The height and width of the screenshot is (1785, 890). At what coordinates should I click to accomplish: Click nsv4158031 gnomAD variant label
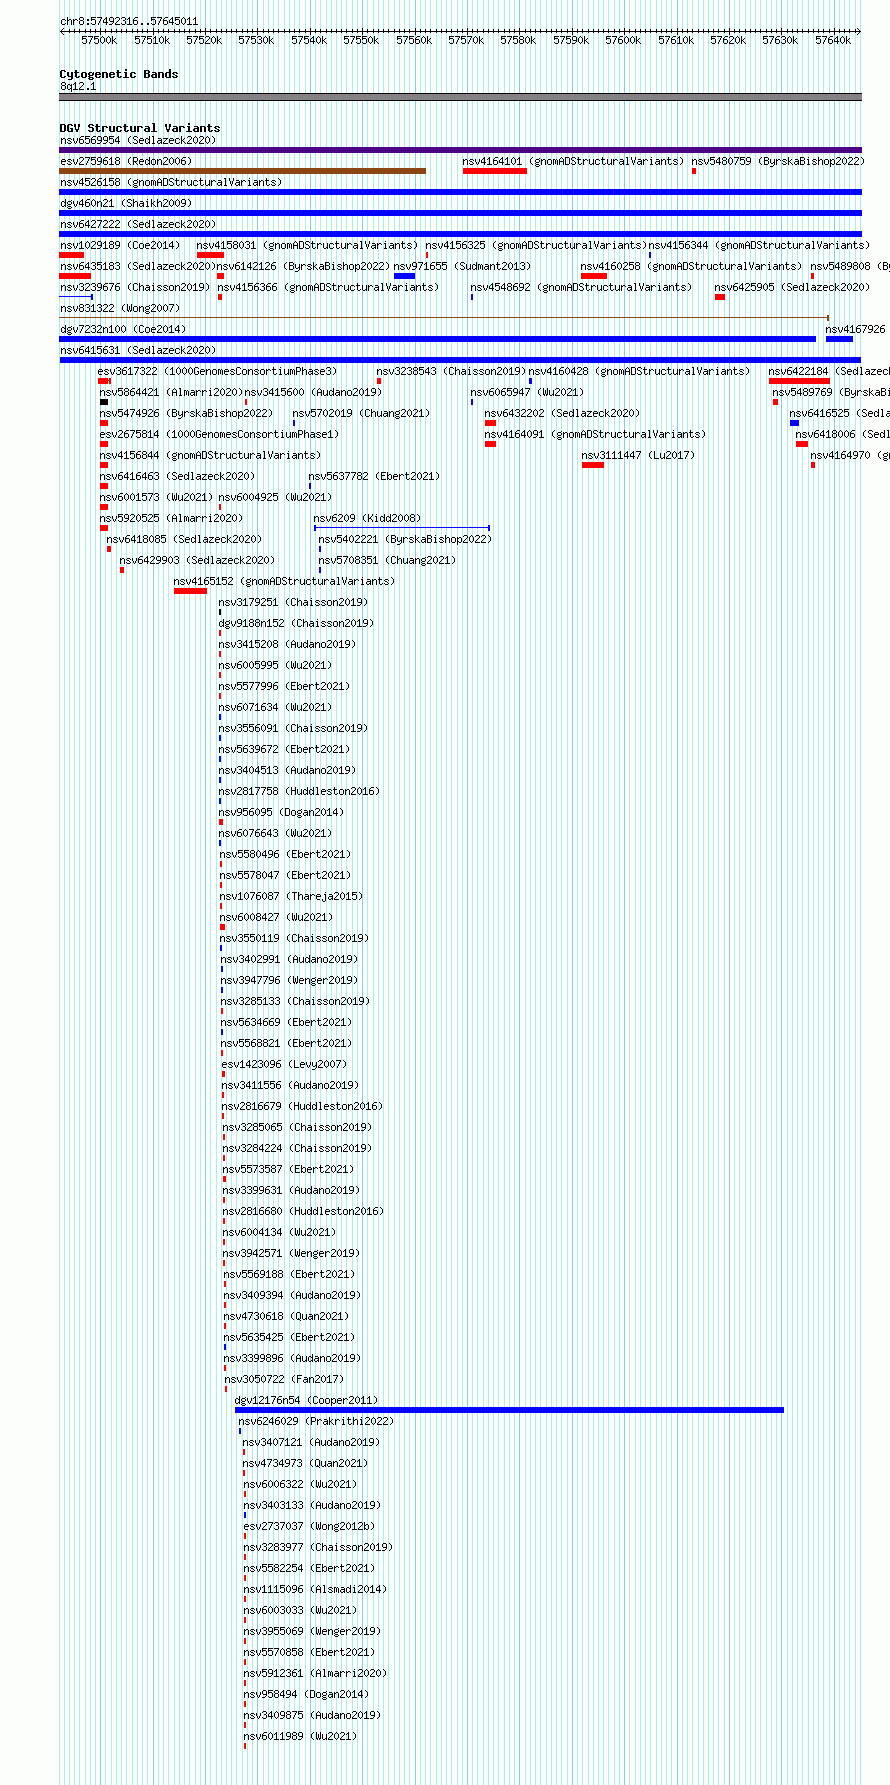tap(307, 245)
